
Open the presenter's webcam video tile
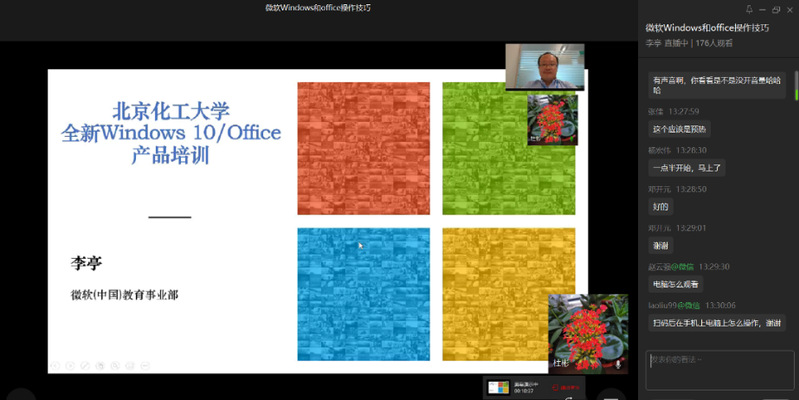point(530,67)
